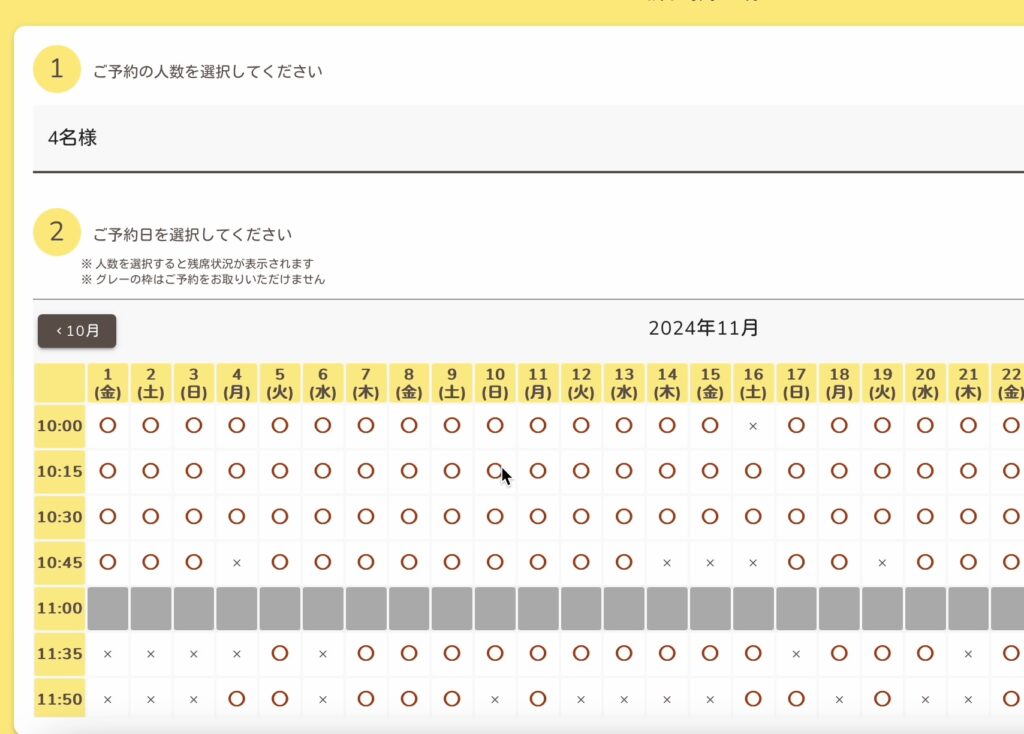Select the 11:35 circle on November 16
Screen dimensions: 1024x734
[x=753, y=654]
